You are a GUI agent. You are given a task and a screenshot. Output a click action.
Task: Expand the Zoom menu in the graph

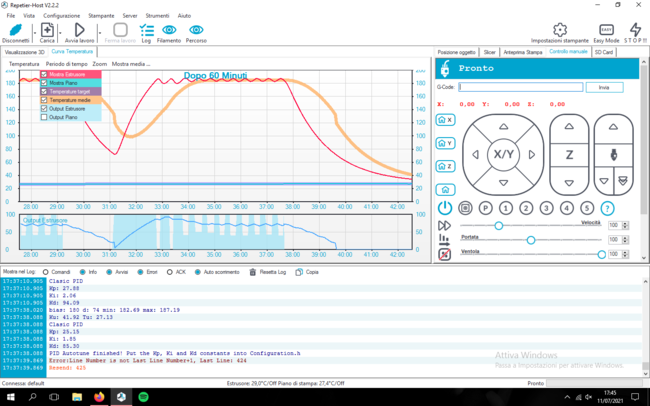pos(99,63)
